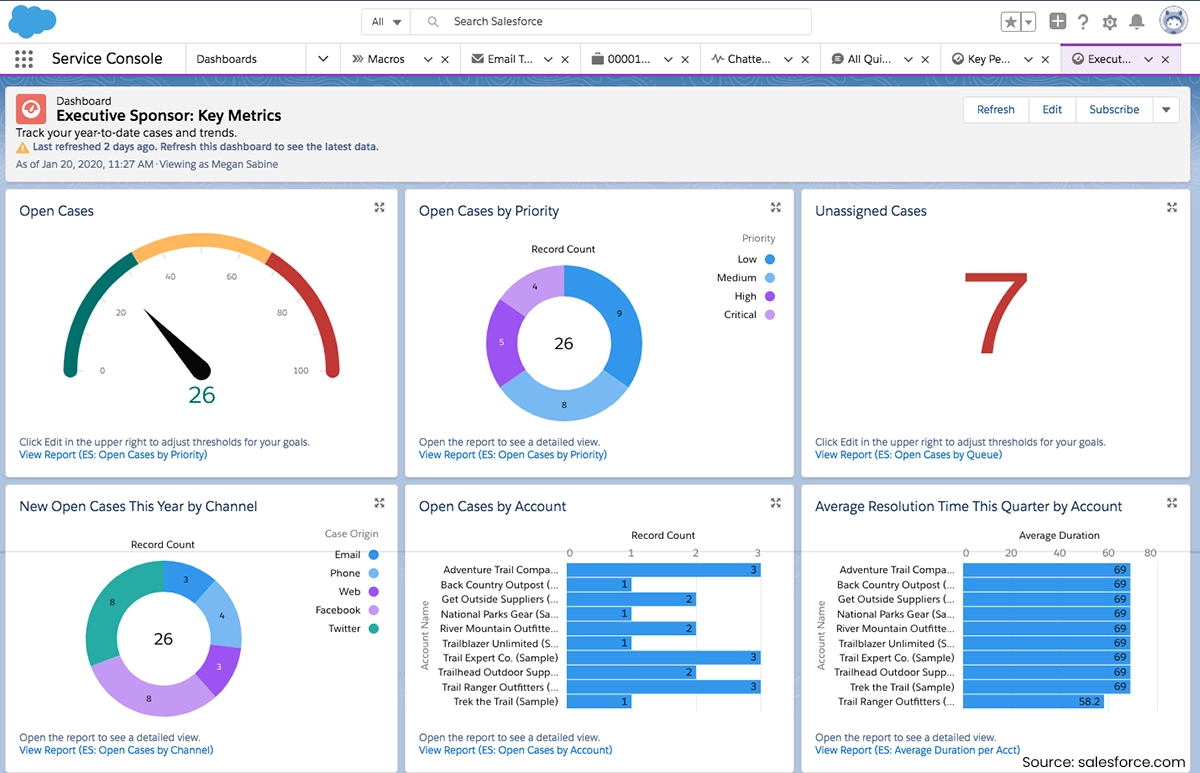Screen dimensions: 1200x773
Task: Open the App Launcher grid icon
Action: (x=24, y=59)
